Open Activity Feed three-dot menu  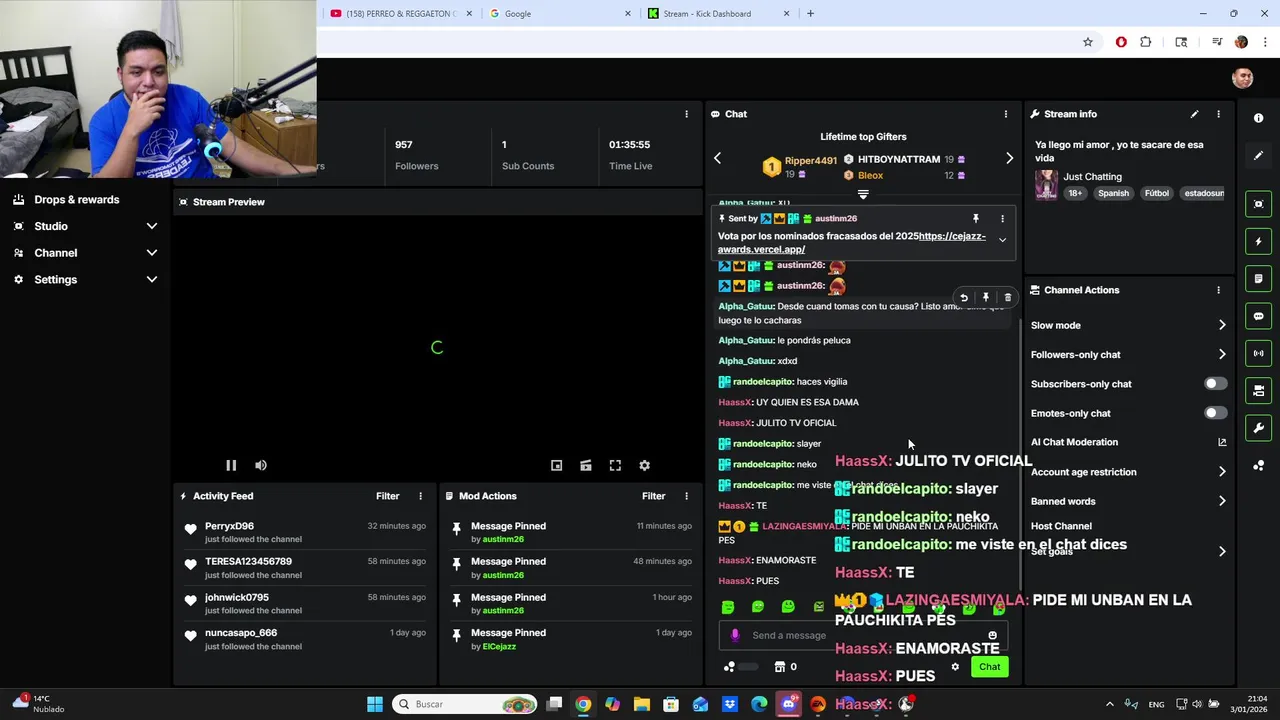pyautogui.click(x=420, y=496)
